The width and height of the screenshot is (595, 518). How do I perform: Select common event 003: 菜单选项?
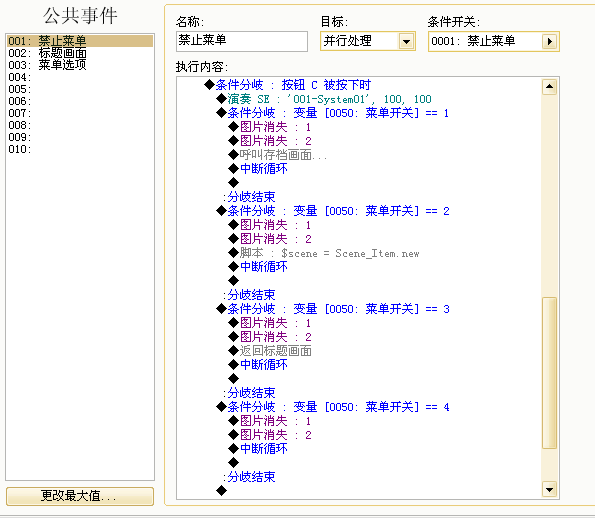(x=80, y=65)
